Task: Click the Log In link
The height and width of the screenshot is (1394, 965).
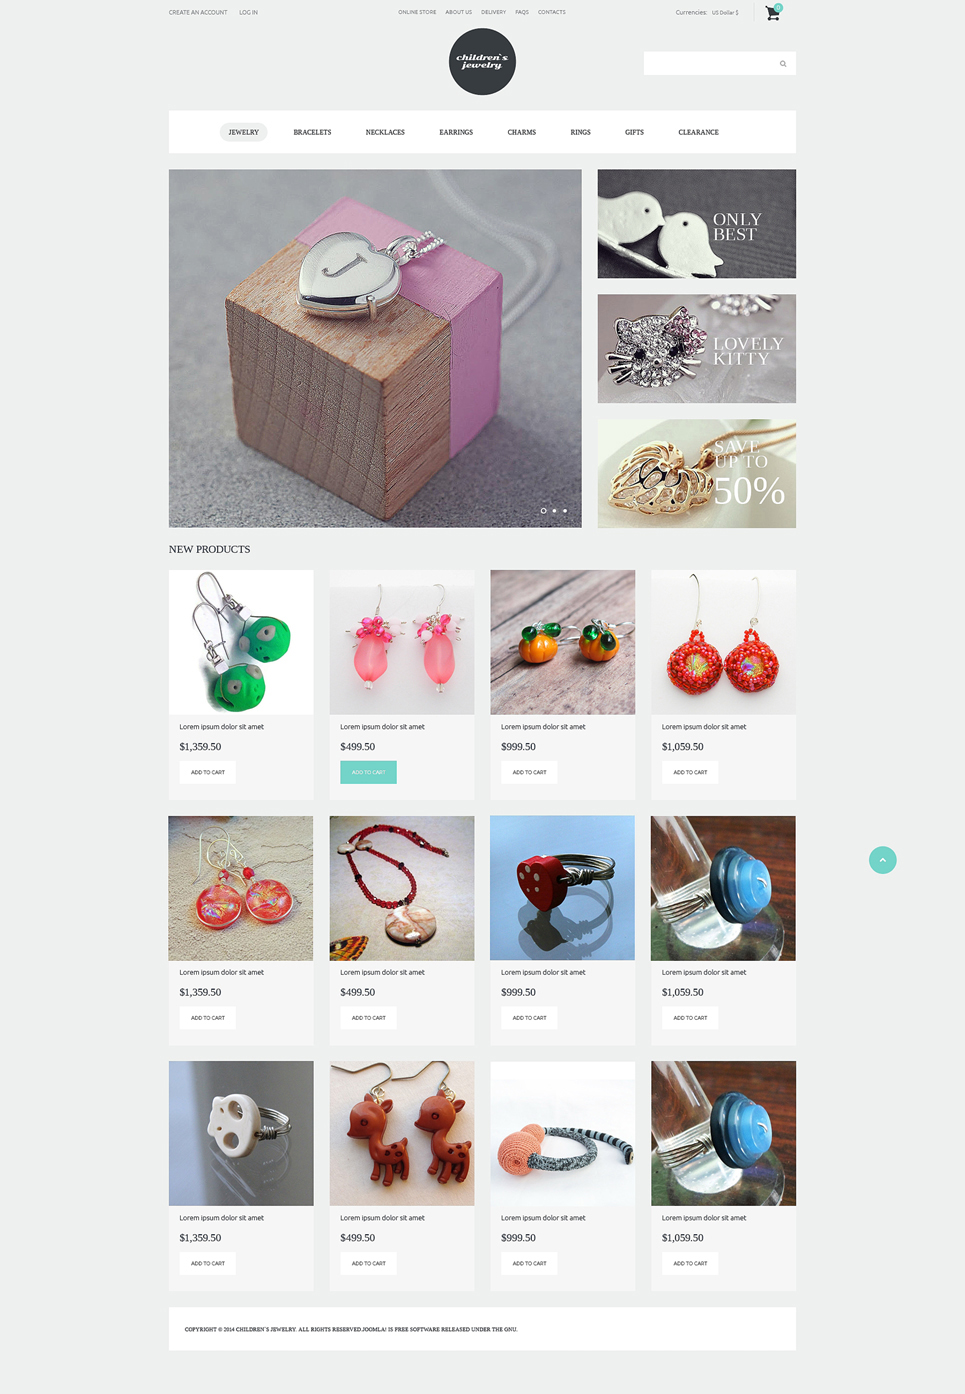Action: (x=248, y=12)
